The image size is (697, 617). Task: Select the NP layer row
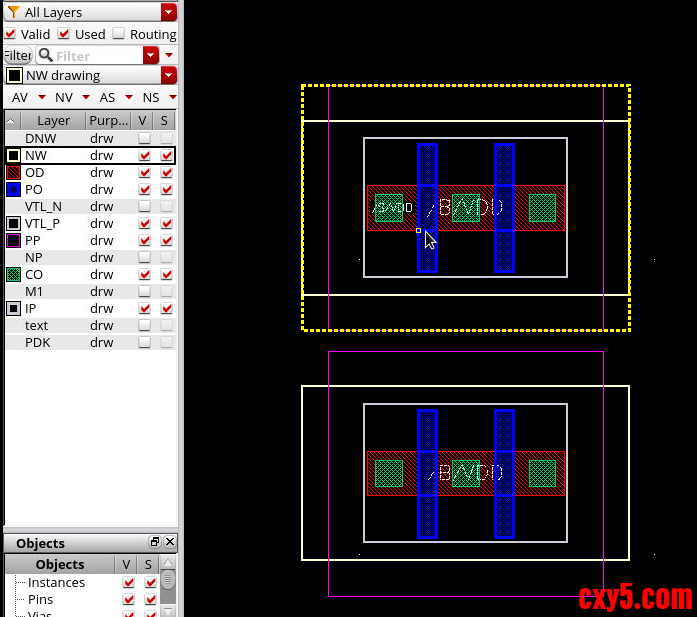pos(90,257)
